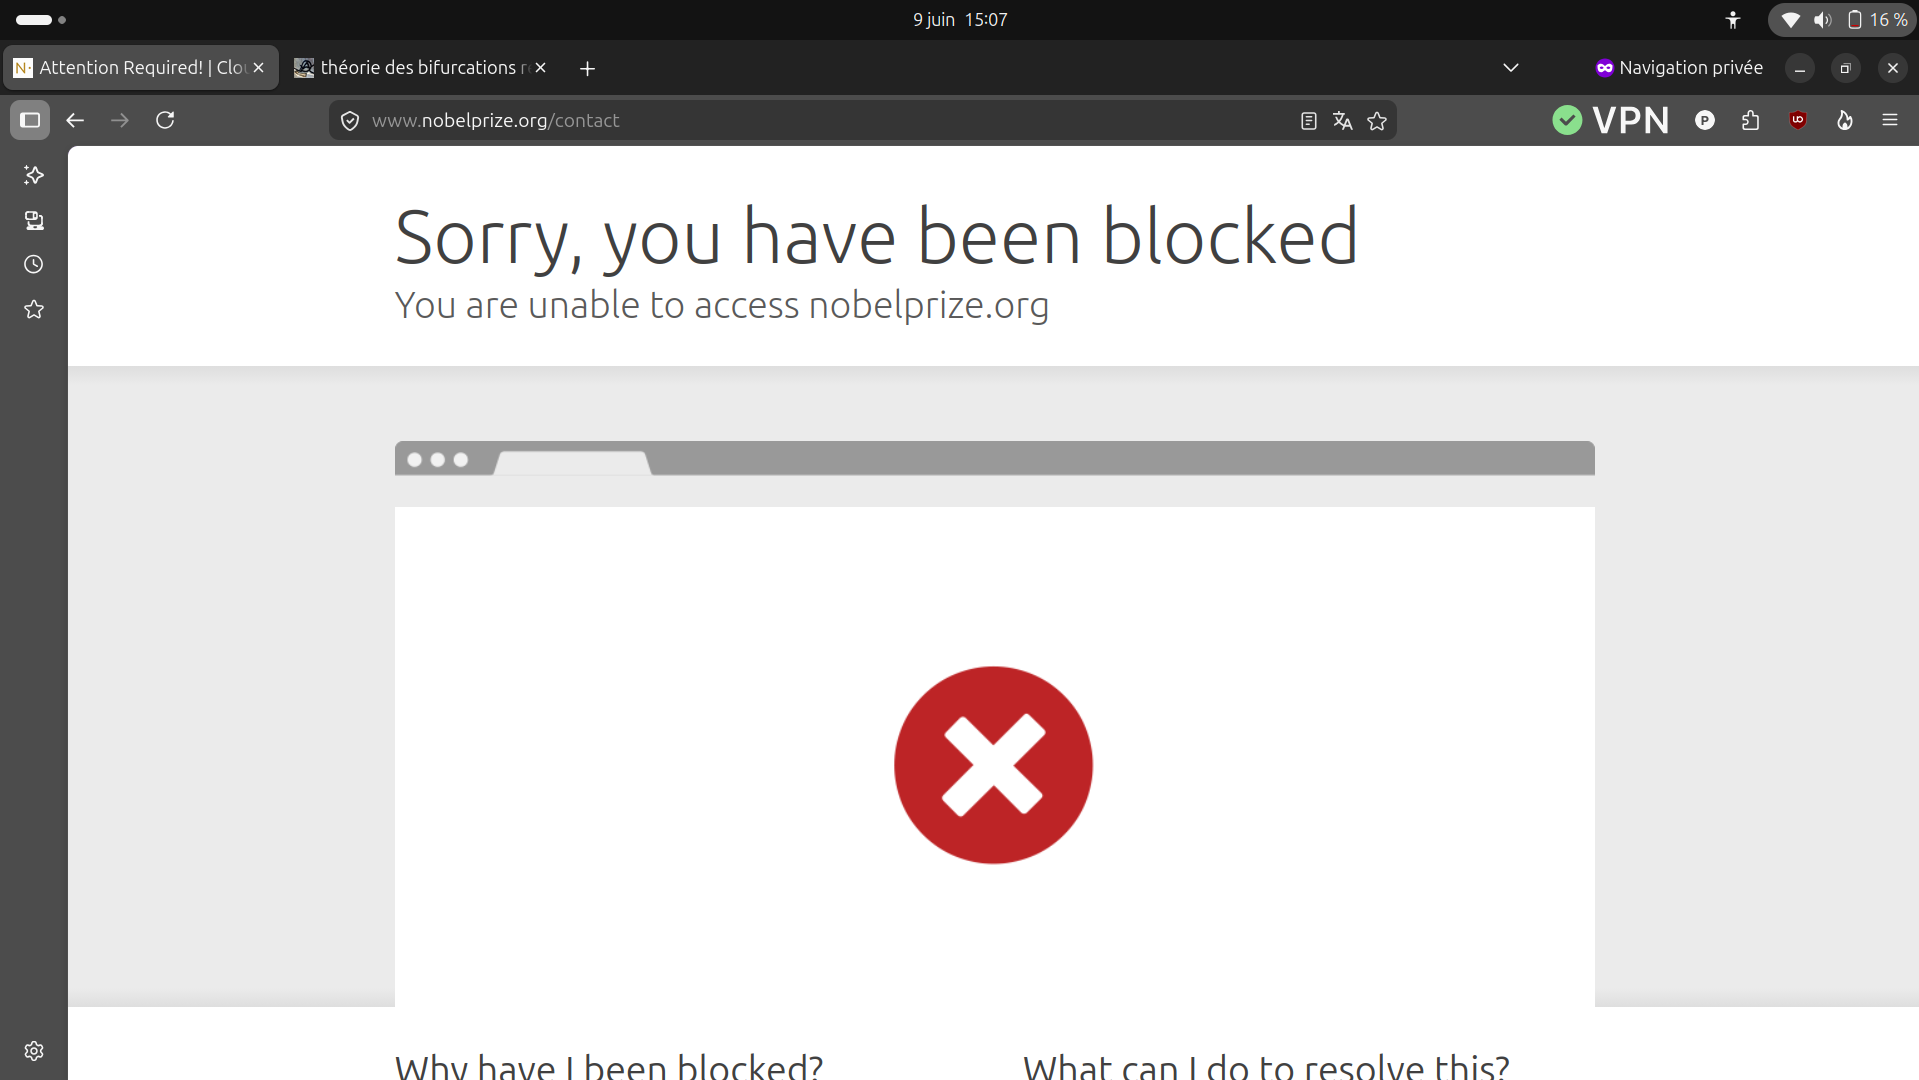Click the Navigation privée indicator
The width and height of the screenshot is (1919, 1080).
point(1679,68)
